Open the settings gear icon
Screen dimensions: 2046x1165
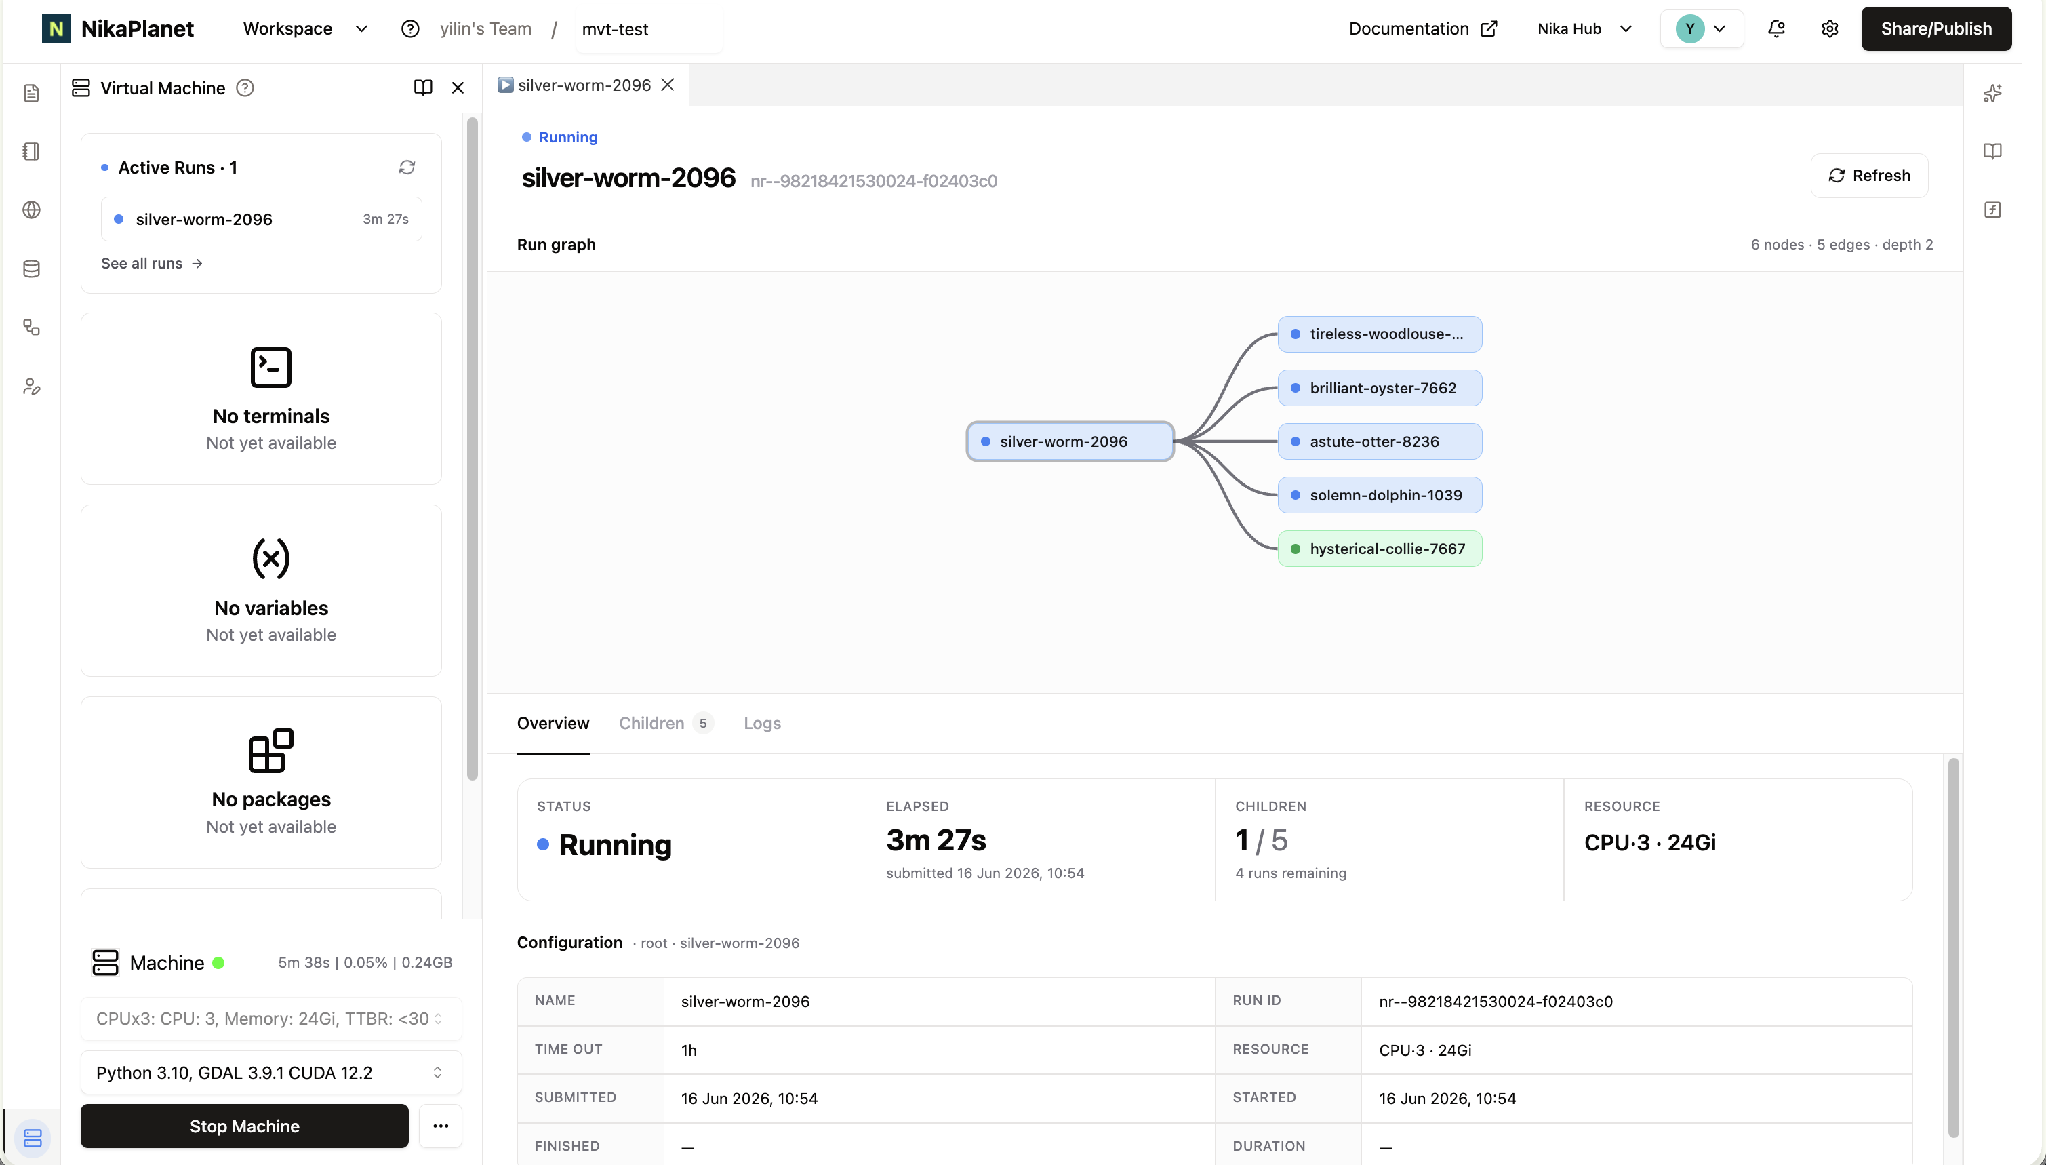coord(1830,29)
